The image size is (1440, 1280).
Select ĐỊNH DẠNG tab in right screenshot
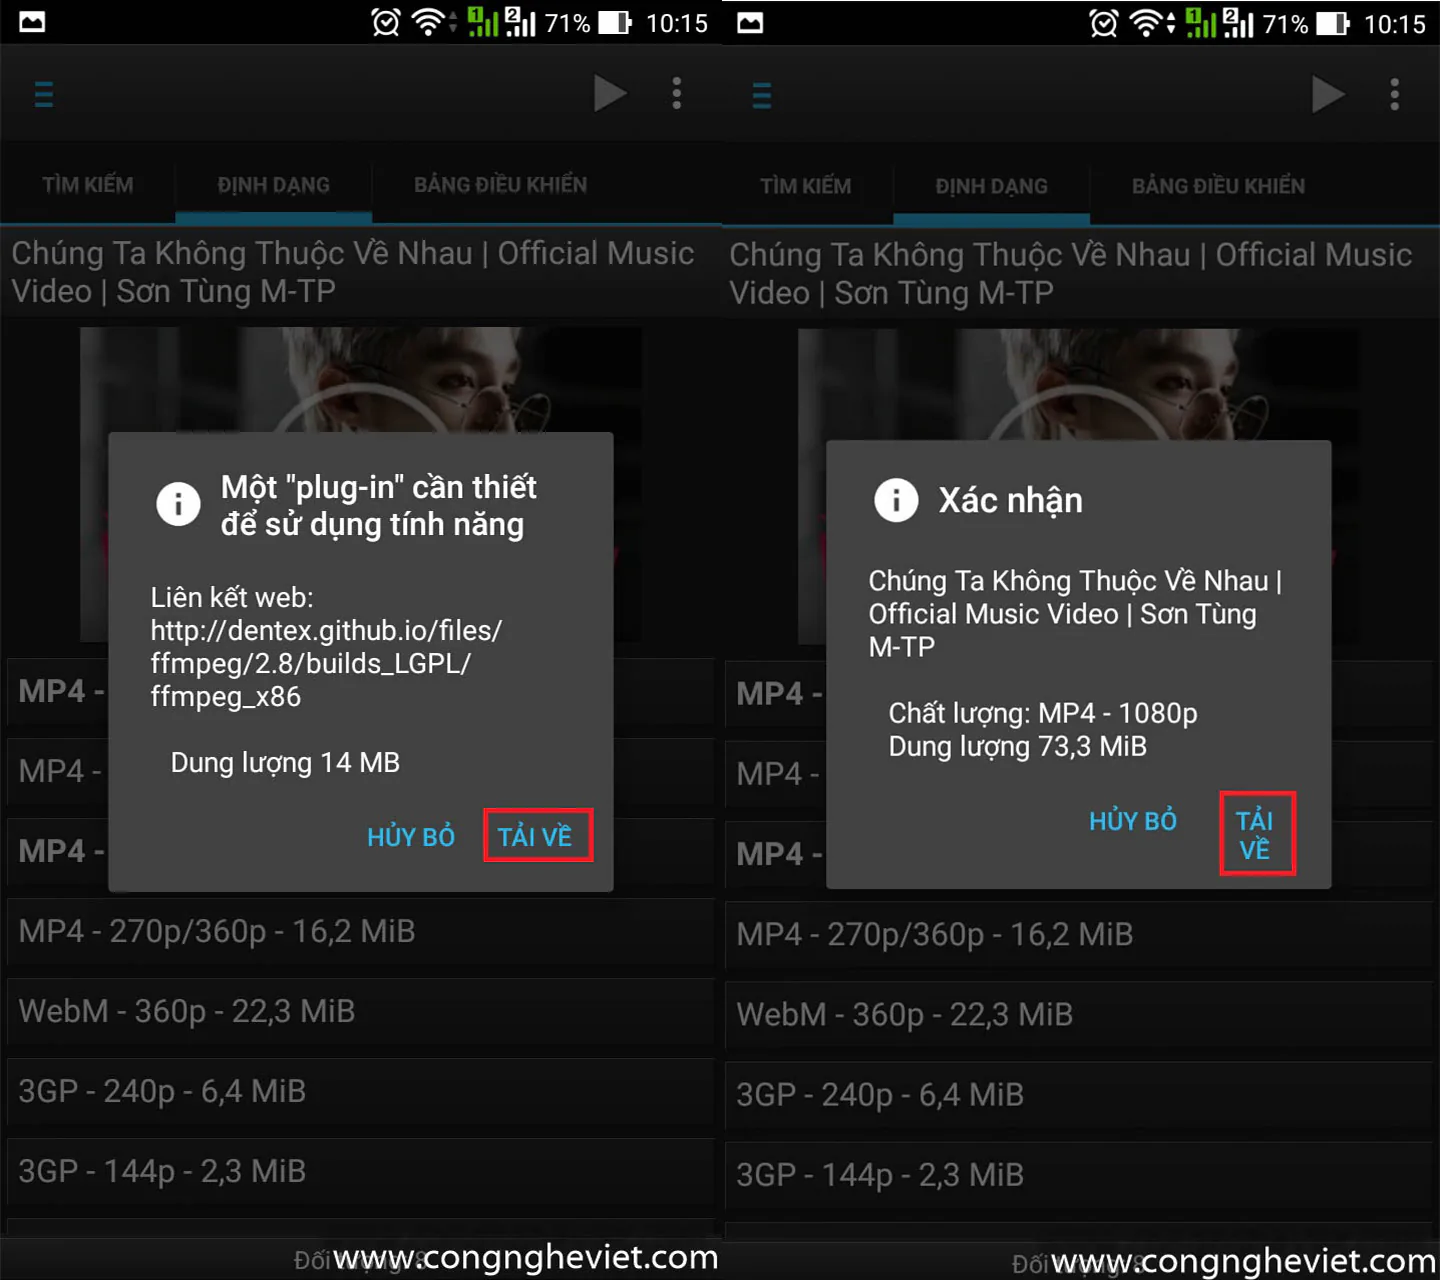click(991, 186)
